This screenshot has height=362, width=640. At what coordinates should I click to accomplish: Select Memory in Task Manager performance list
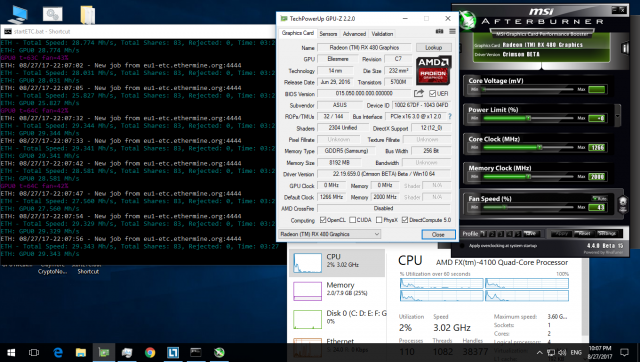pyautogui.click(x=338, y=291)
